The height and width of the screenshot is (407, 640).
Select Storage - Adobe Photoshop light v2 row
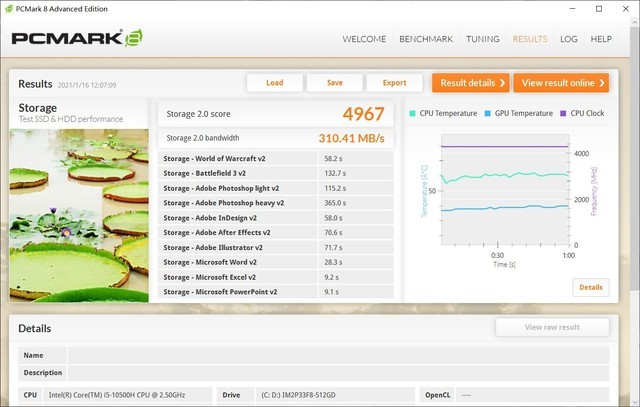pos(276,188)
